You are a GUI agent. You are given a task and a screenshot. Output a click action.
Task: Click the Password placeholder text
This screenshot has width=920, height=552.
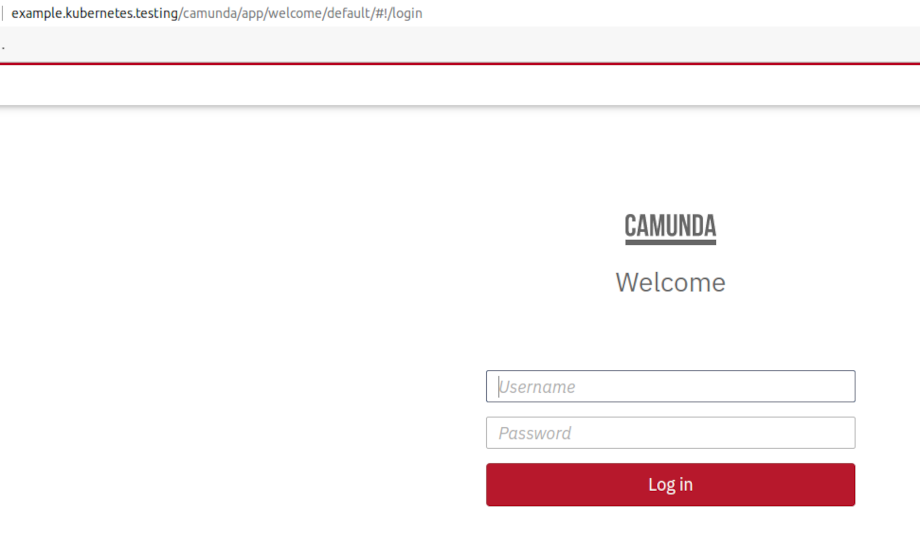tap(535, 433)
